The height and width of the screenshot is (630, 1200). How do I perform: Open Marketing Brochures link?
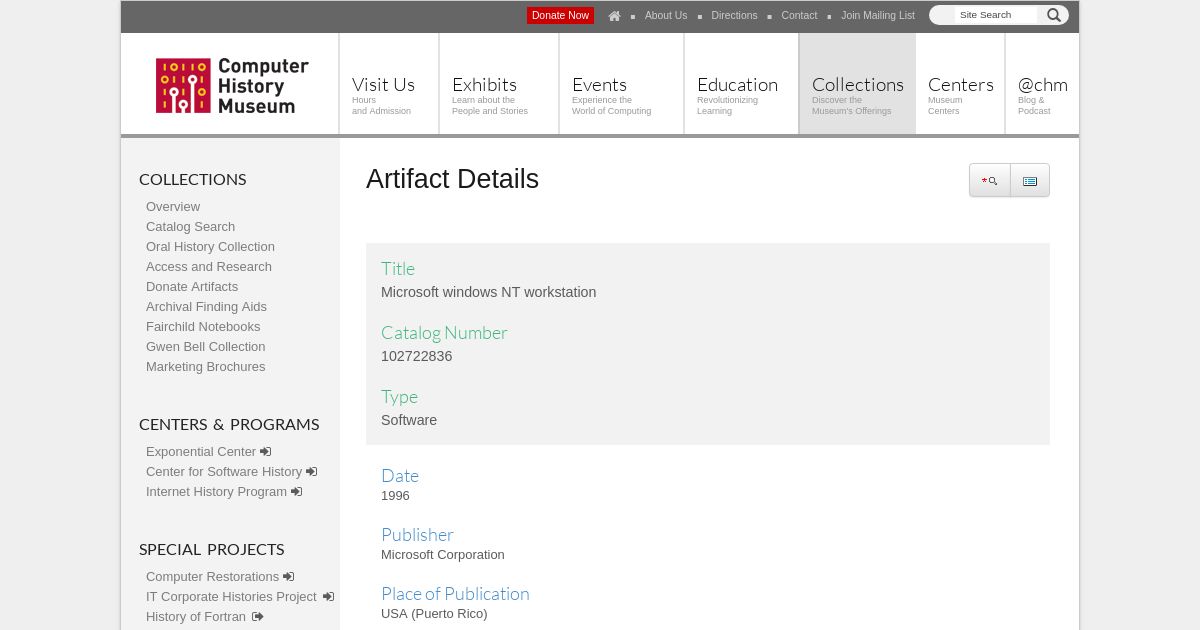205,367
